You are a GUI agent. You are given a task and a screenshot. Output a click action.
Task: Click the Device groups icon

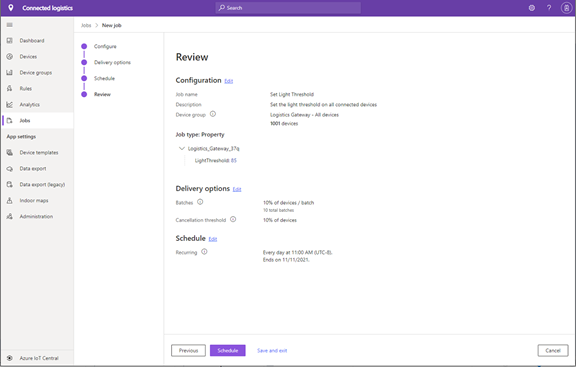tap(10, 72)
